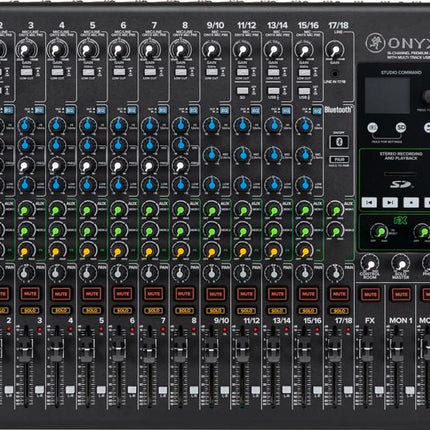Solo stereo channel 9/10
The height and width of the screenshot is (430, 430).
click(215, 311)
